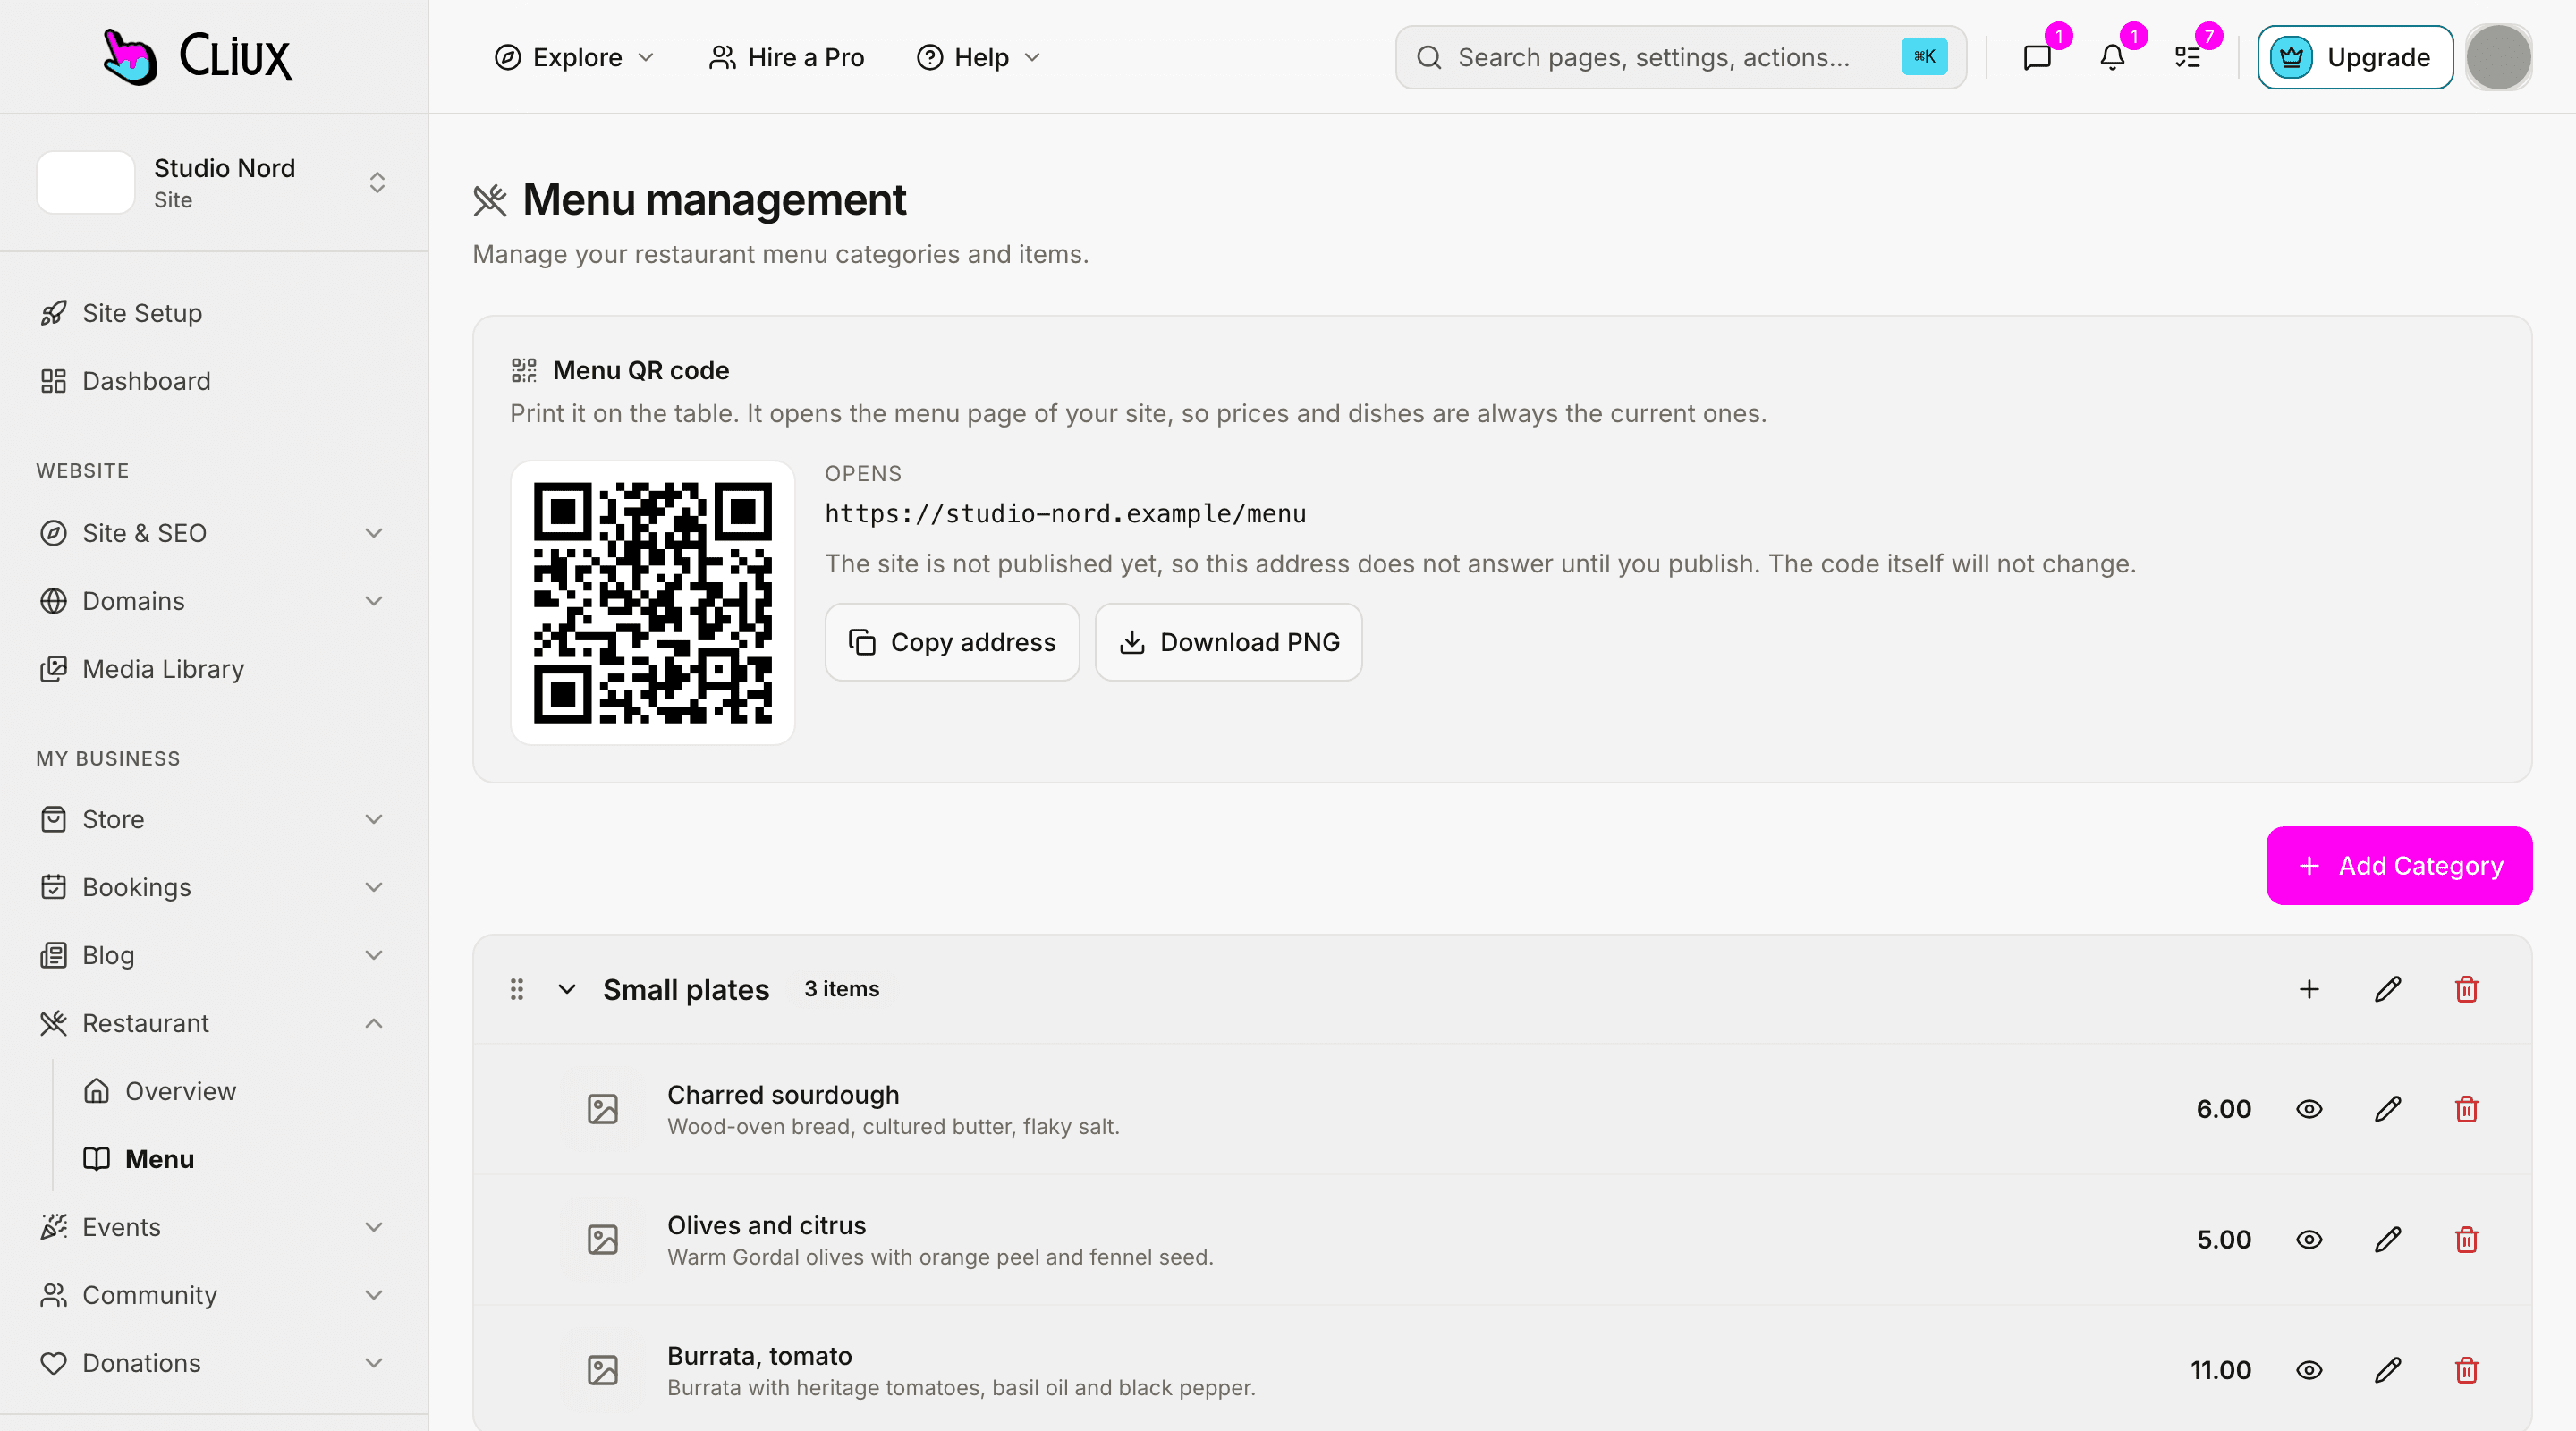Edit the Small plates category

pyautogui.click(x=2388, y=989)
